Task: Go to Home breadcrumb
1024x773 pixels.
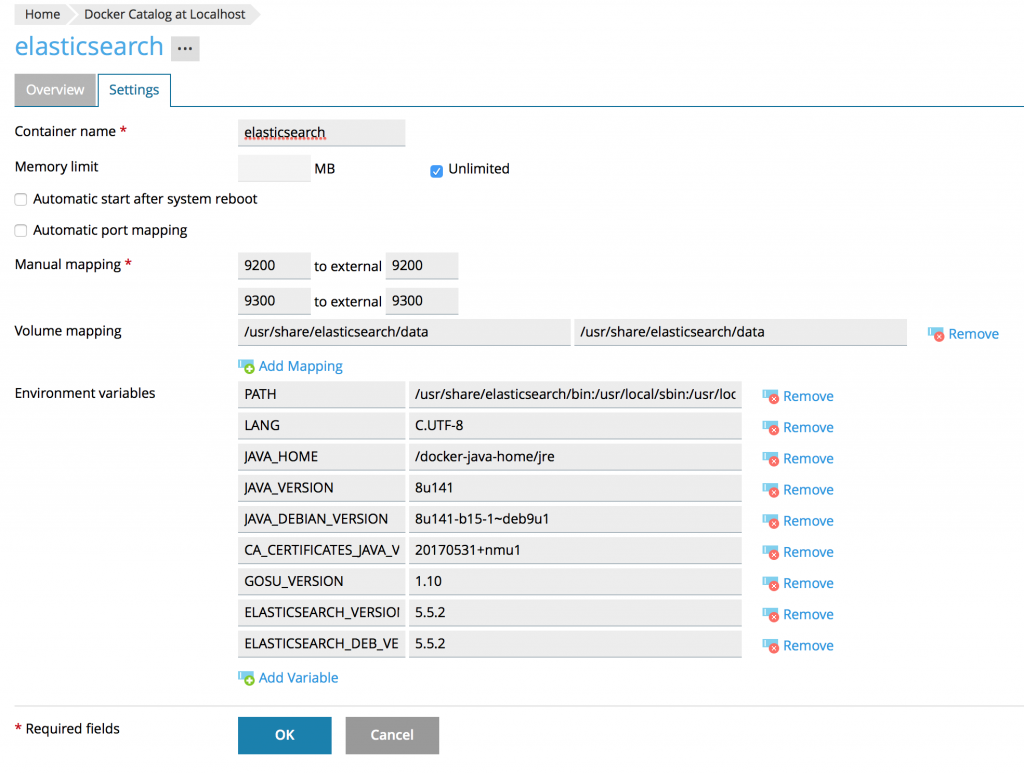Action: pyautogui.click(x=42, y=14)
